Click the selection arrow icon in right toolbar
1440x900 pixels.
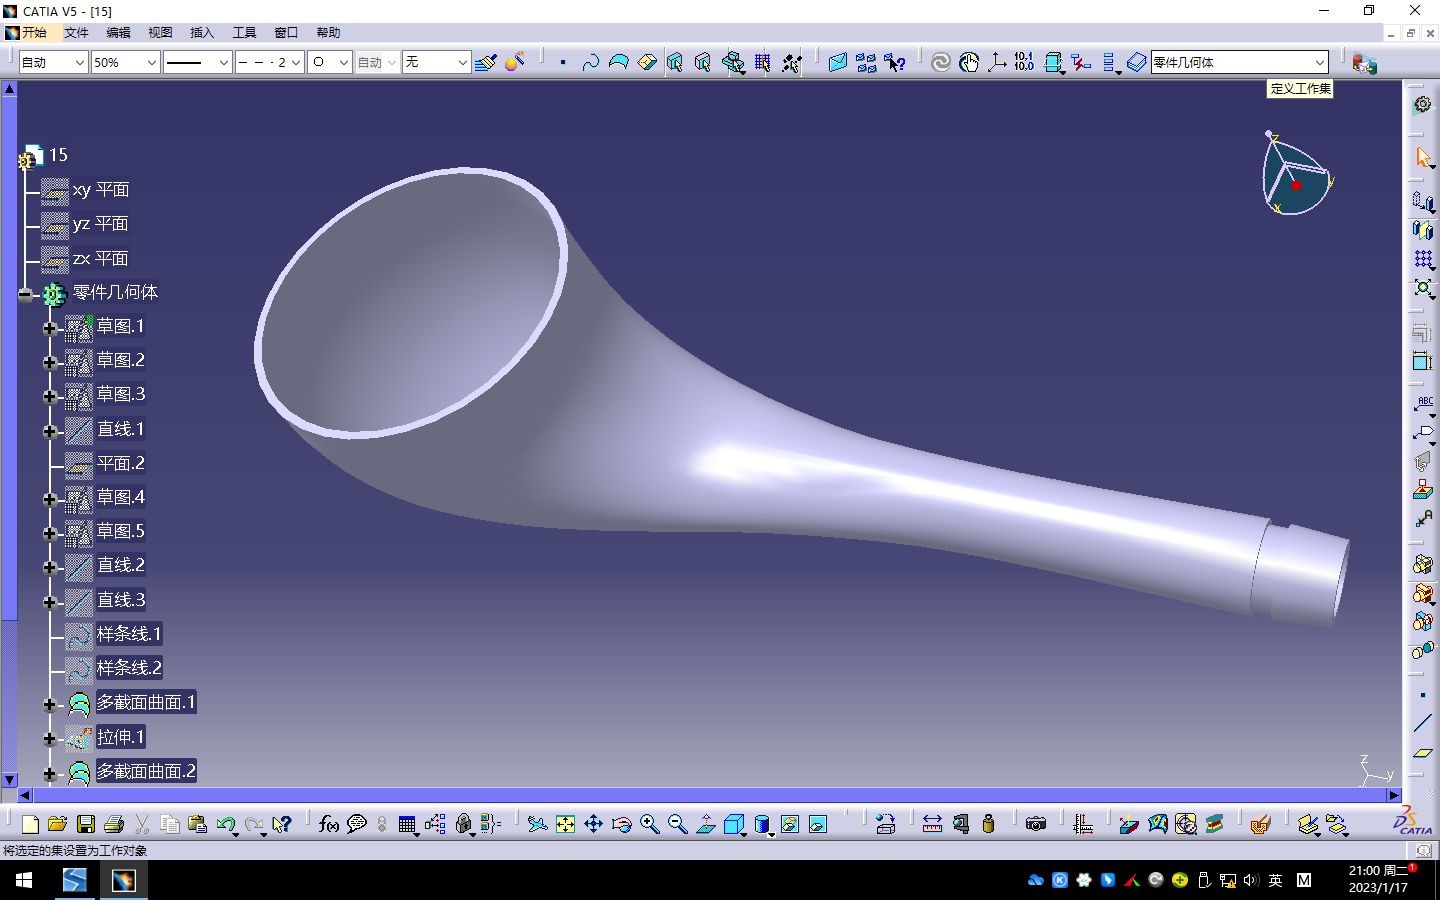[1422, 157]
